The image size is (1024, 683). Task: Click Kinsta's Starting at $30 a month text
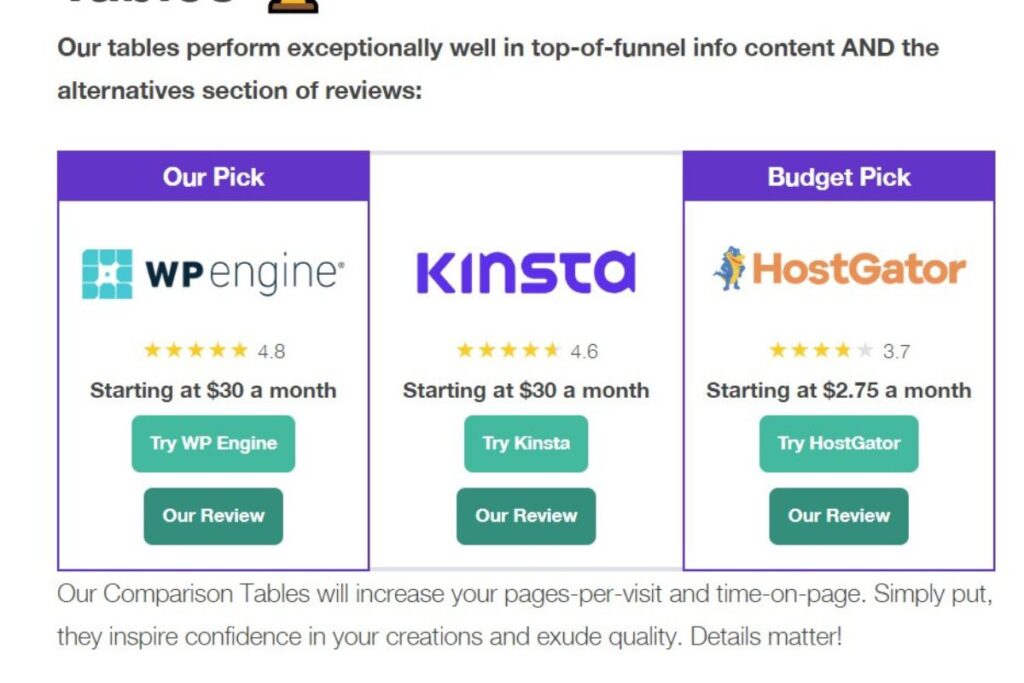[x=526, y=390]
